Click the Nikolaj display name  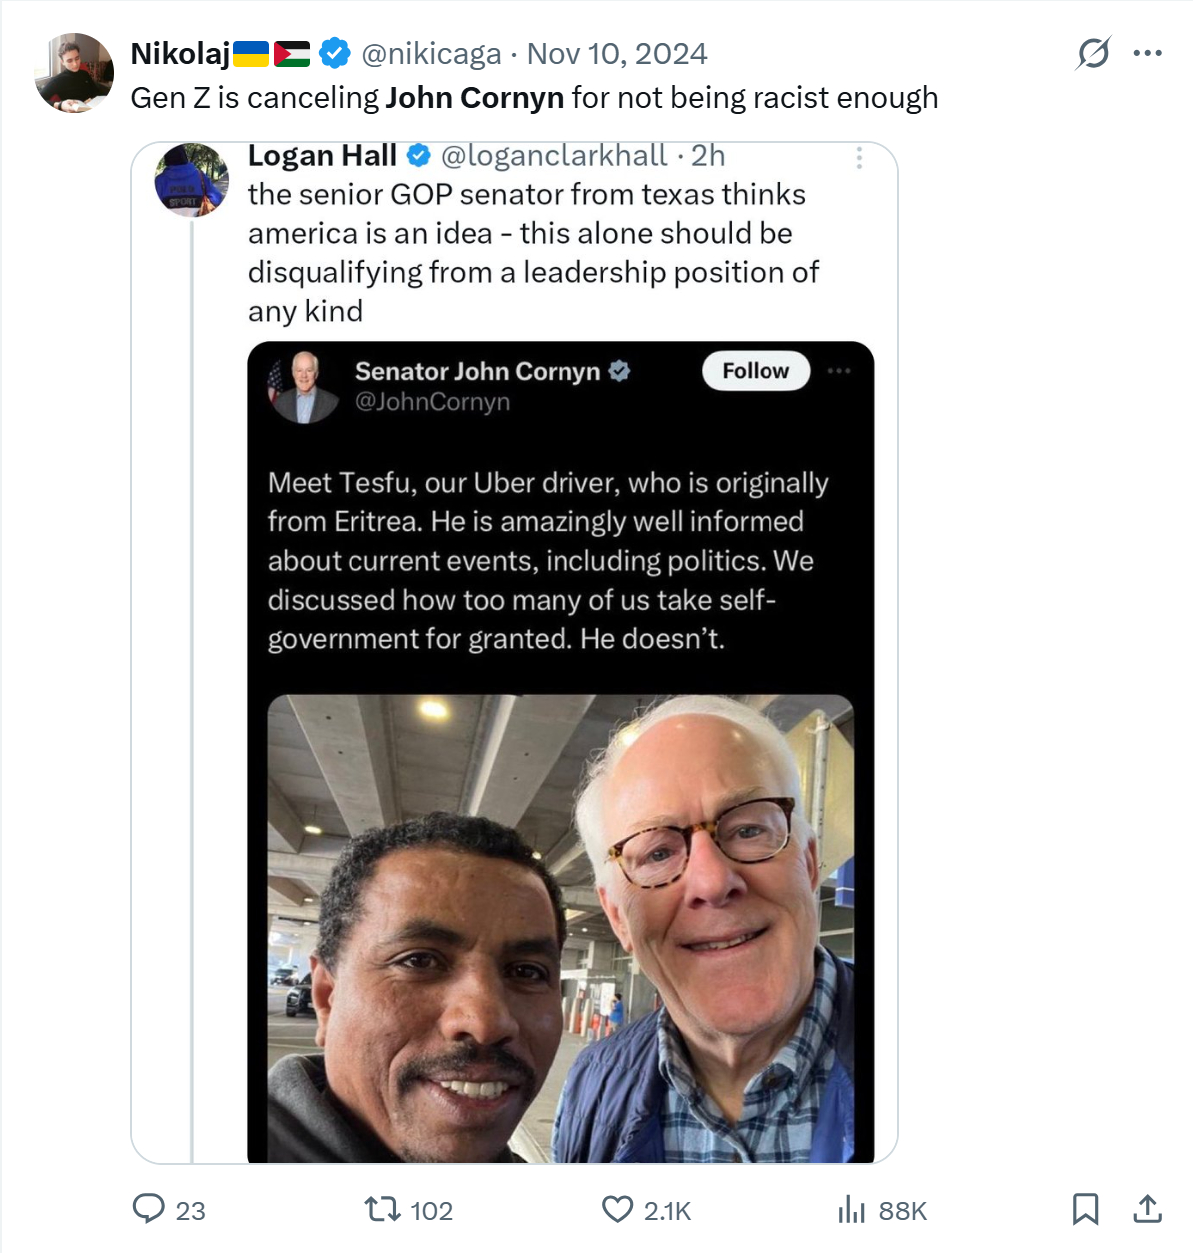(180, 54)
